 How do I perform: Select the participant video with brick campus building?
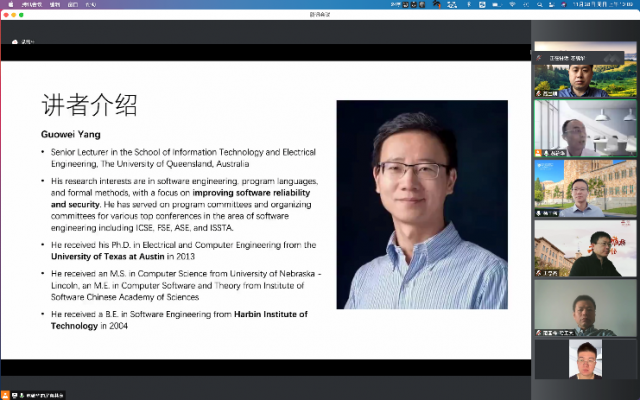[585, 188]
